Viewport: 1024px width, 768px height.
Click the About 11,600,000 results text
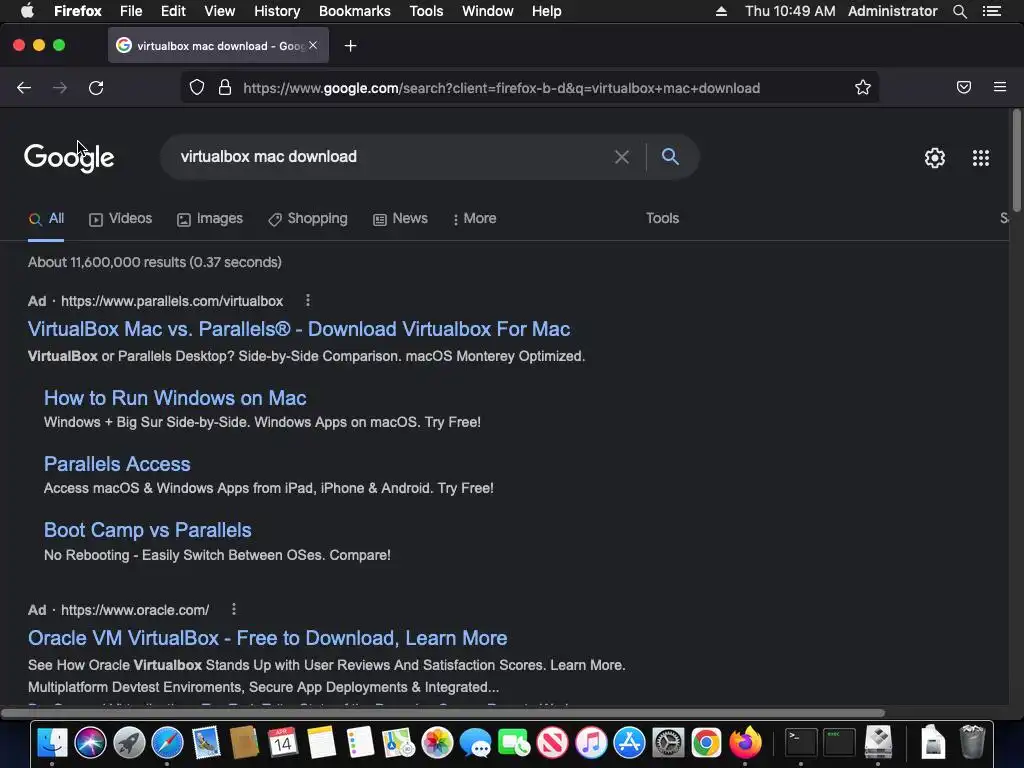click(x=155, y=262)
